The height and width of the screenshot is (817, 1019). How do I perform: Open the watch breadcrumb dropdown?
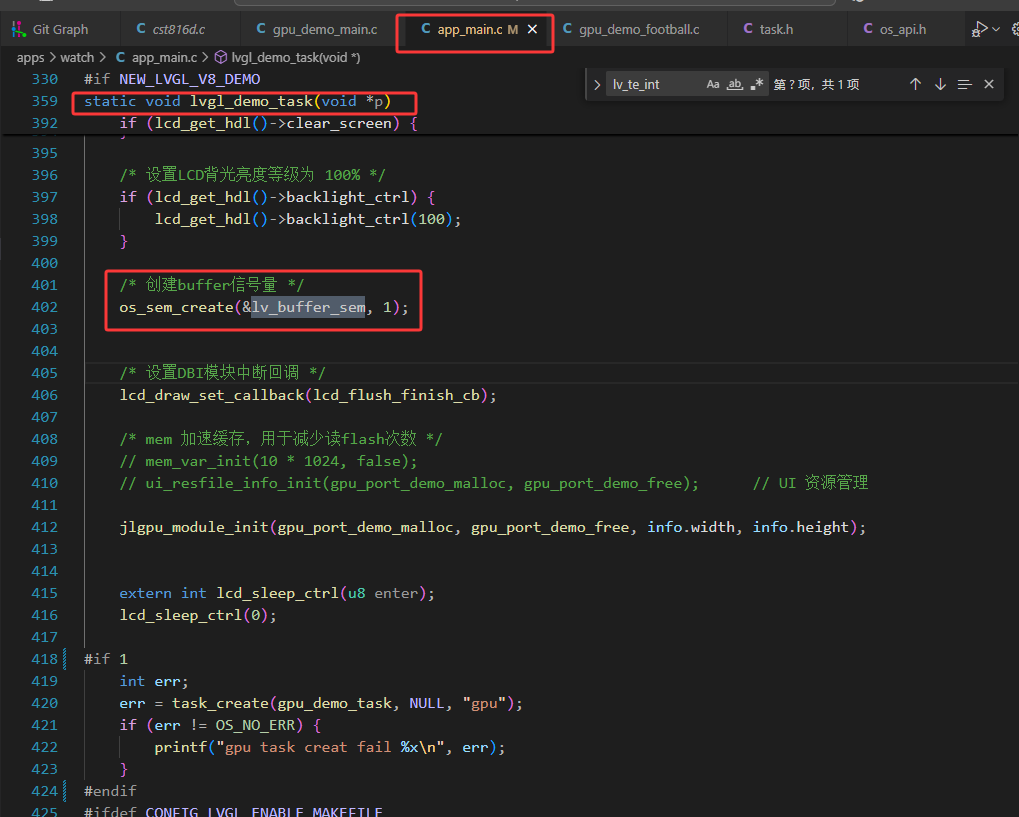click(x=77, y=57)
